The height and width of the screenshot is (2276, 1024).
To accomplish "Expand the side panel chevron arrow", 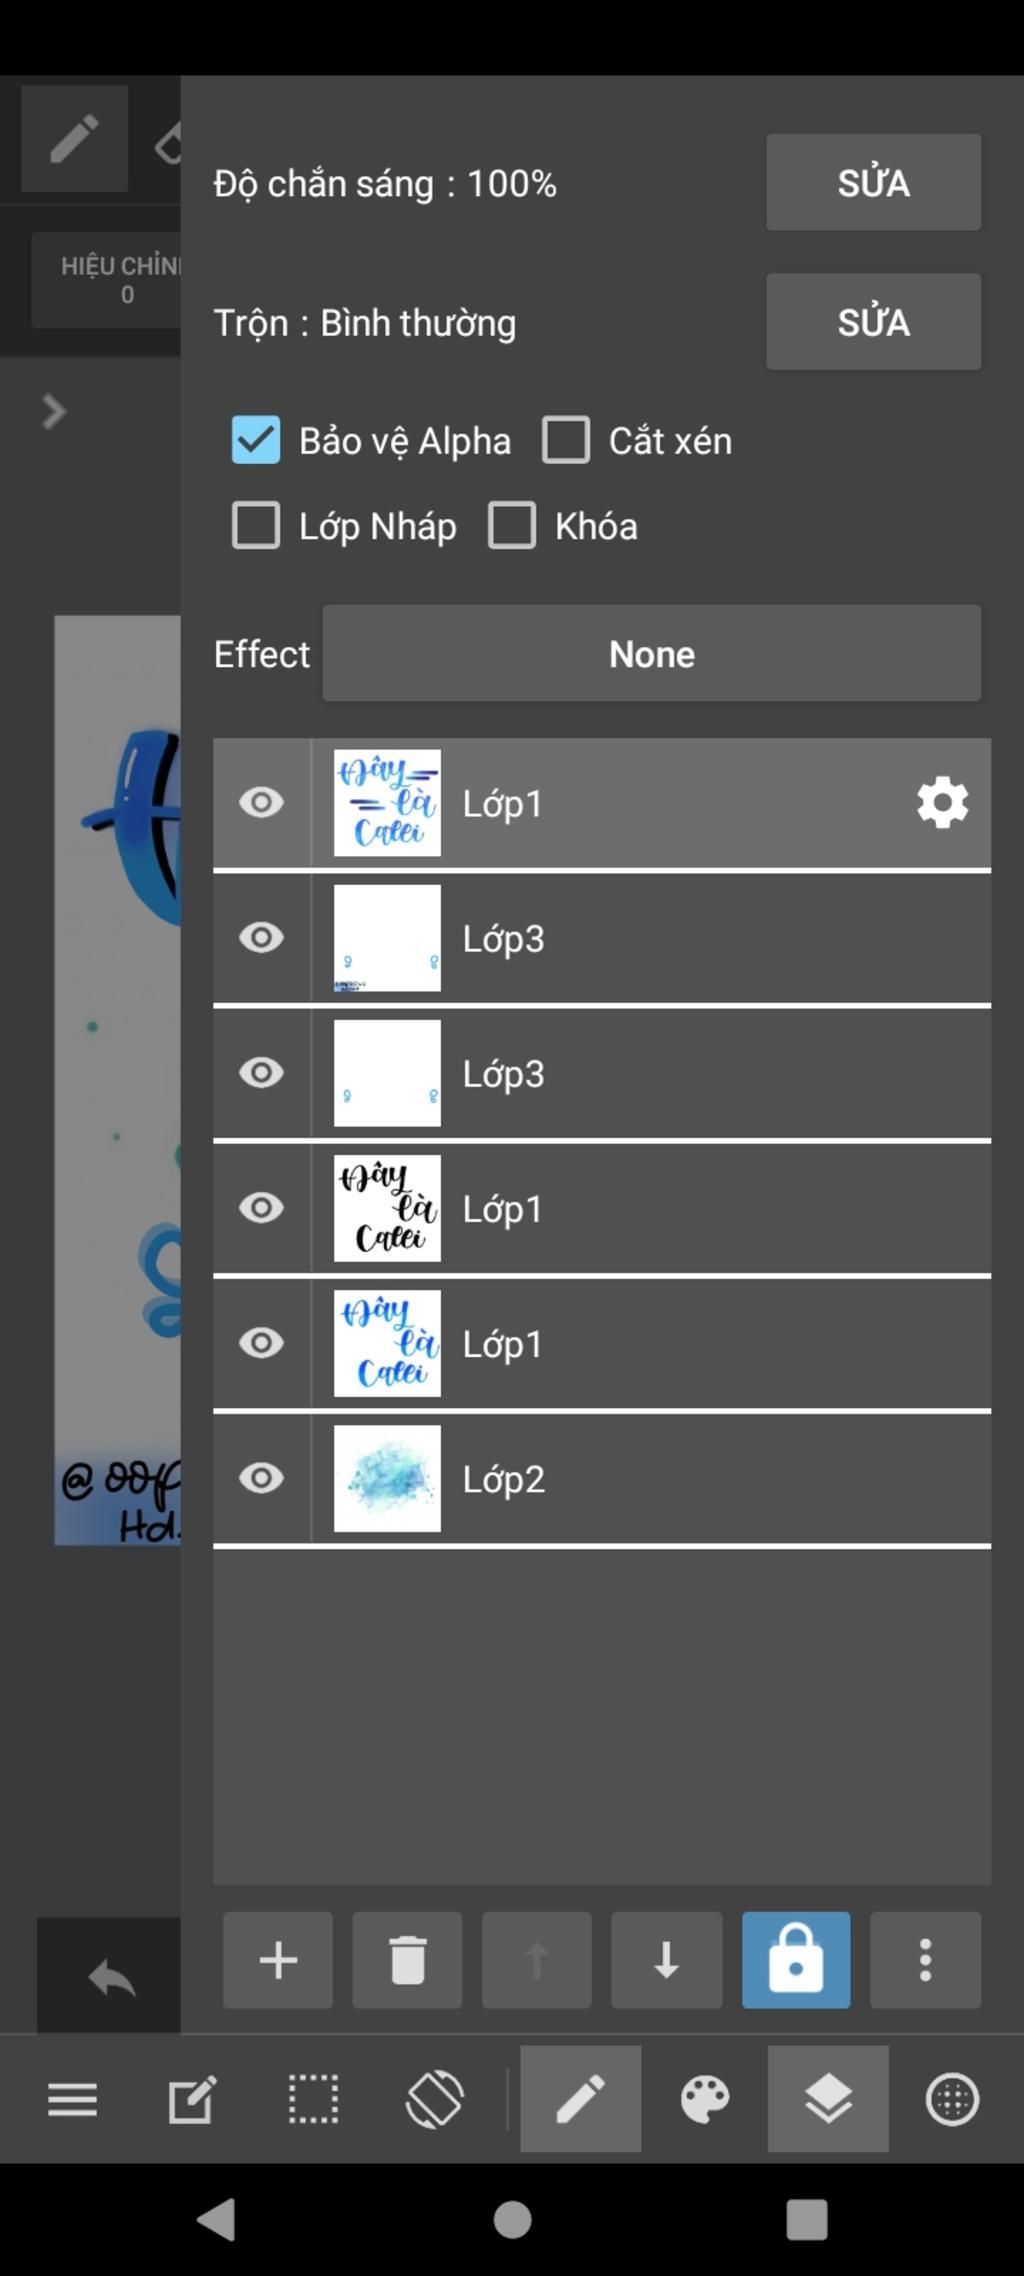I will point(54,411).
